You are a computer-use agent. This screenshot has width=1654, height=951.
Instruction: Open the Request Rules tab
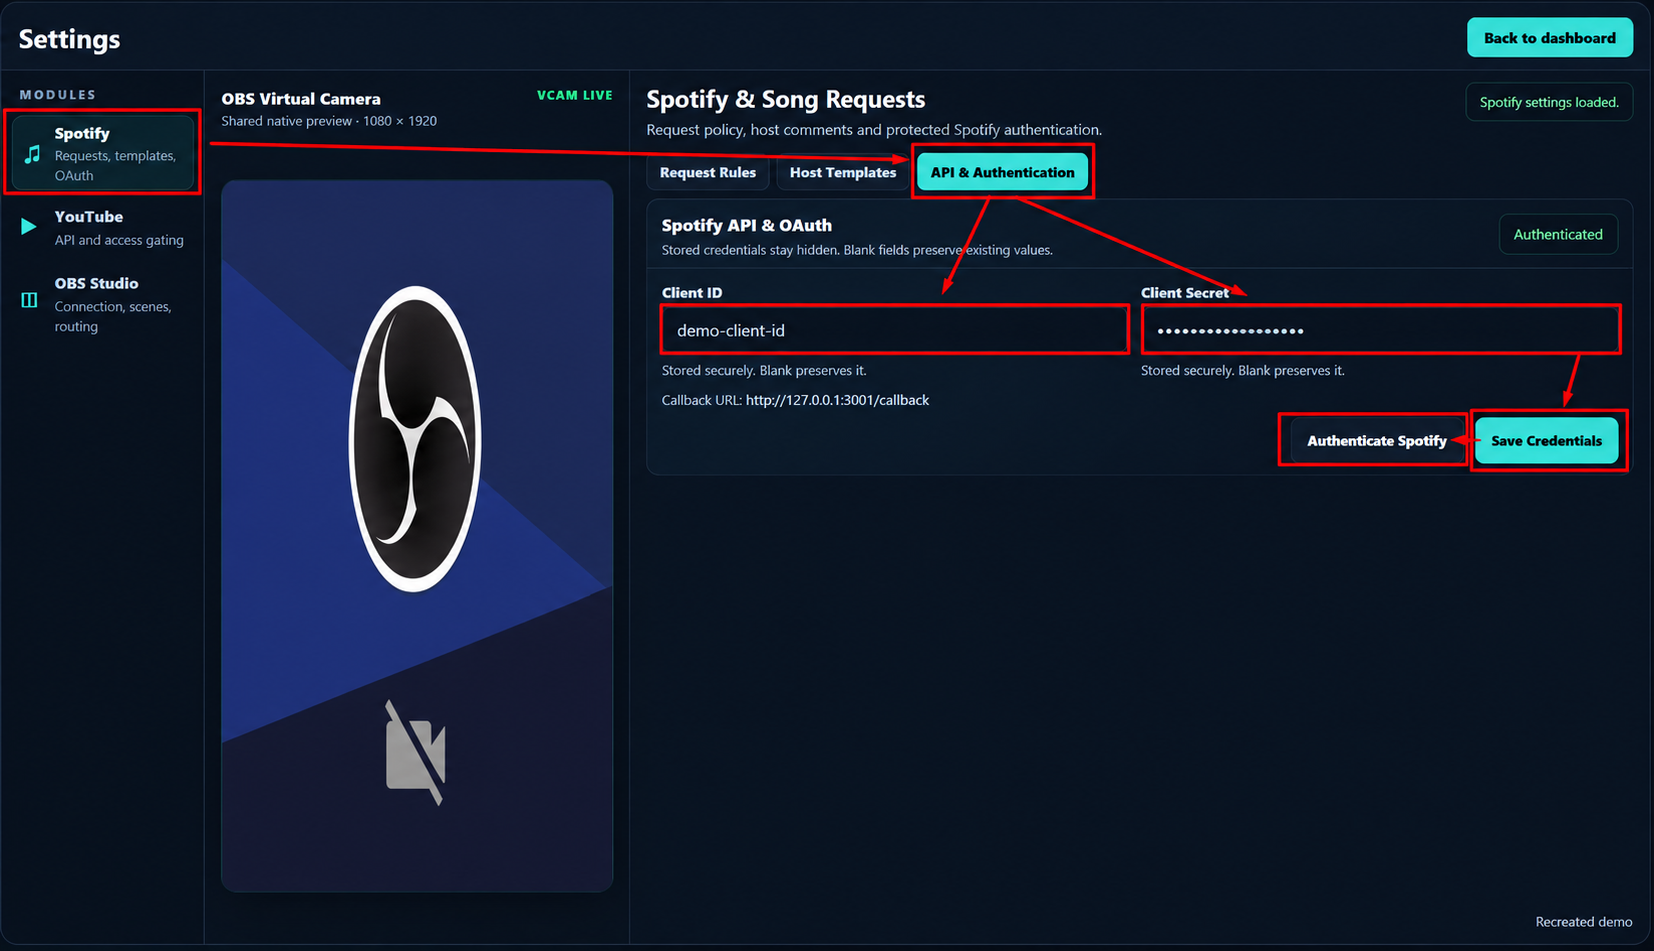pos(708,172)
